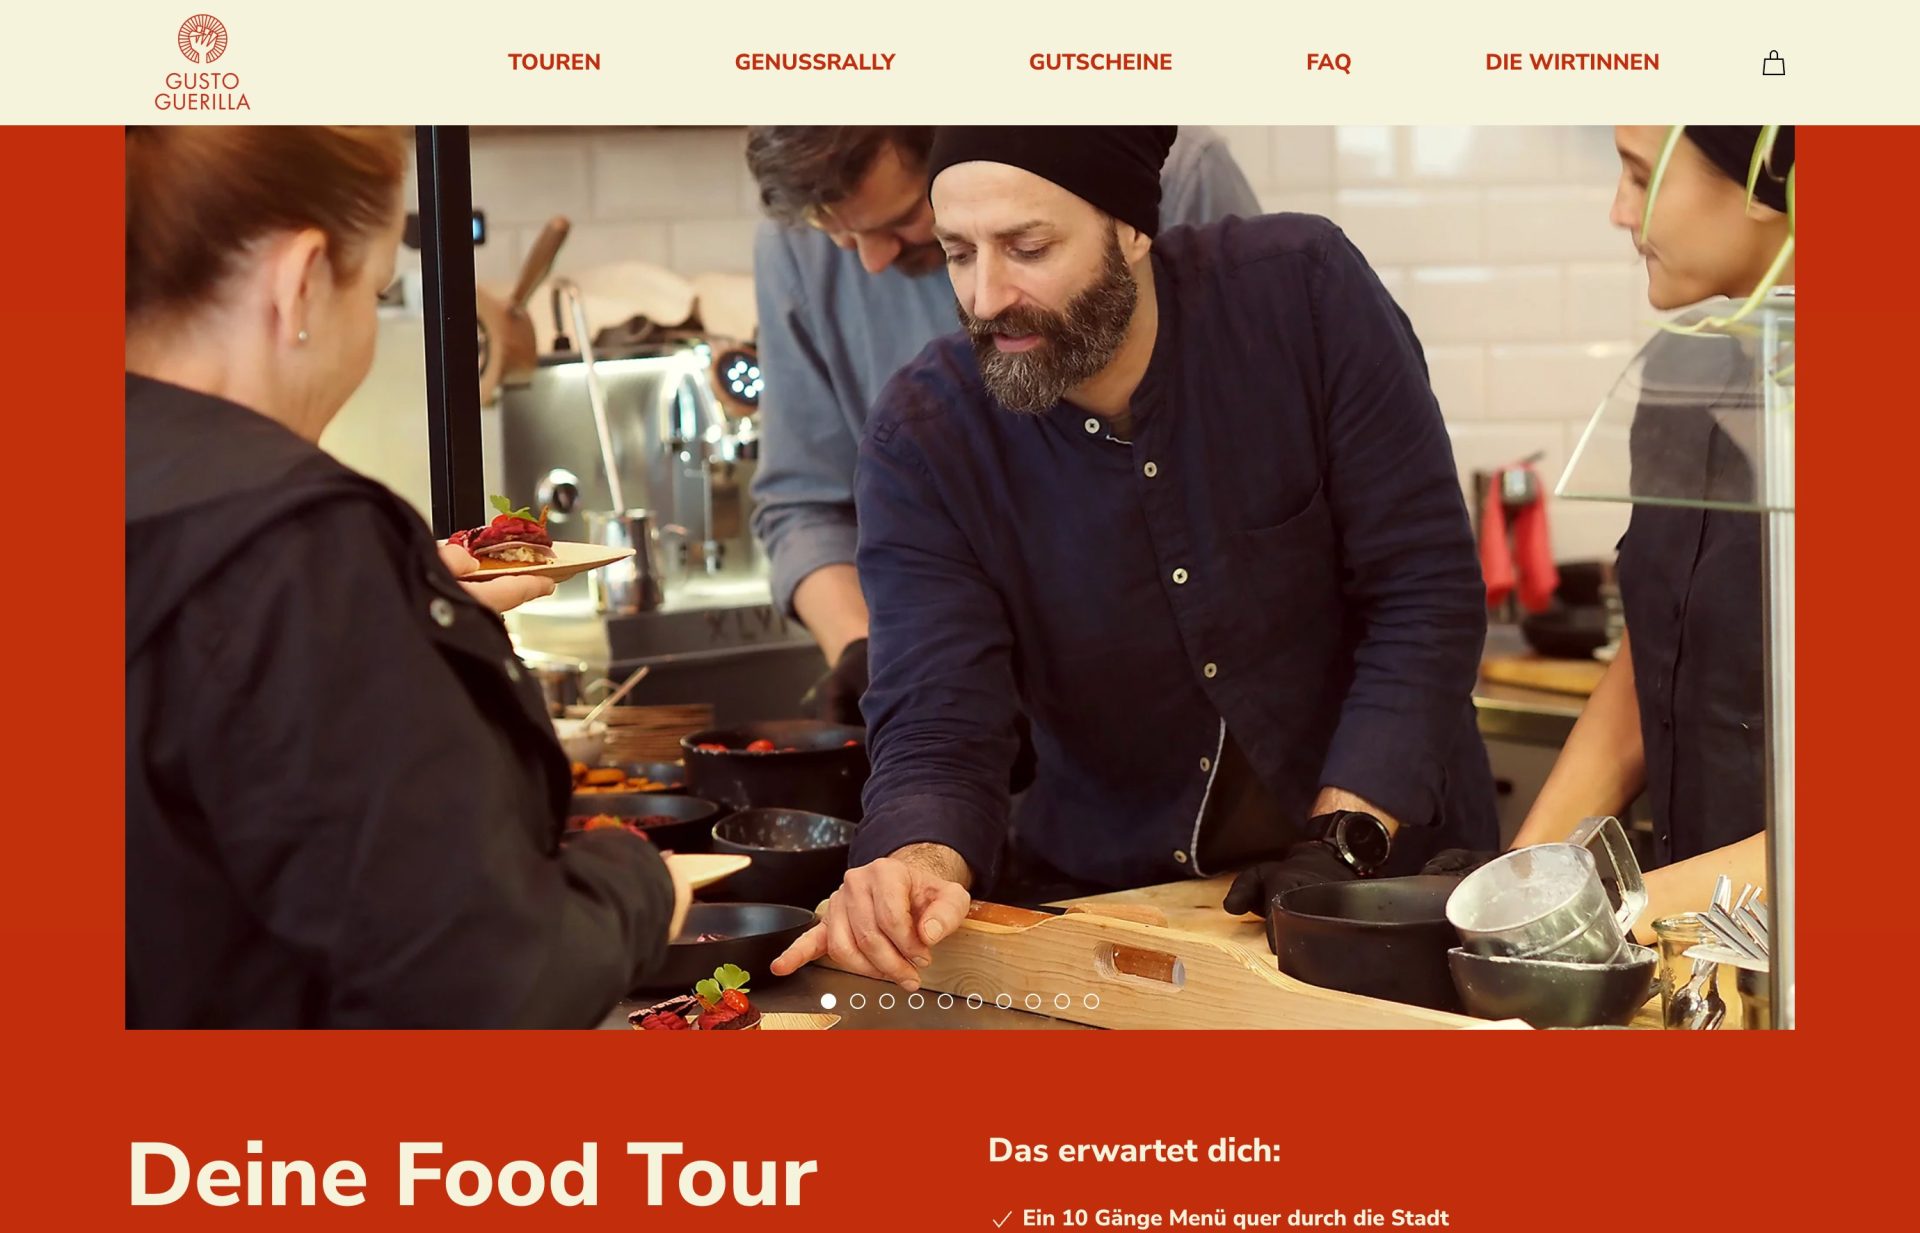The height and width of the screenshot is (1233, 1920).
Task: Jump to the fourth slide dot
Action: [916, 1001]
